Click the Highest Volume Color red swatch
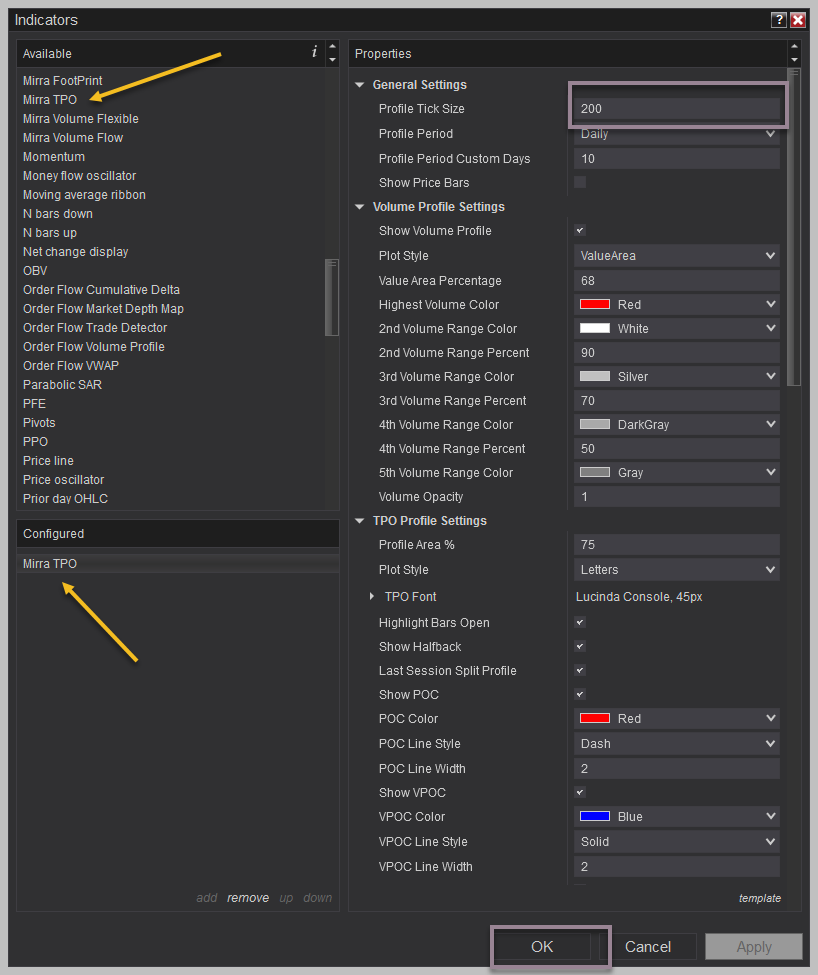Screen dimensions: 818x975 (595, 305)
